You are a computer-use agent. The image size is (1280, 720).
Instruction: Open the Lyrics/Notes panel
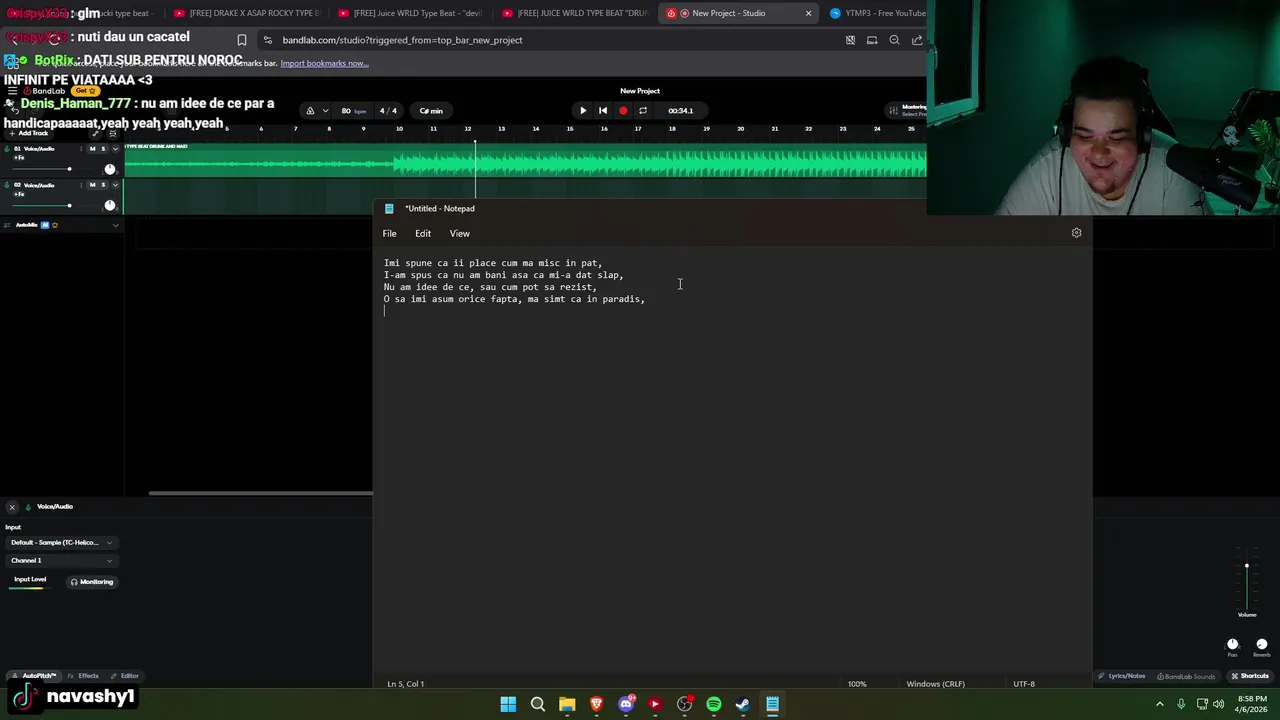pyautogui.click(x=1121, y=676)
